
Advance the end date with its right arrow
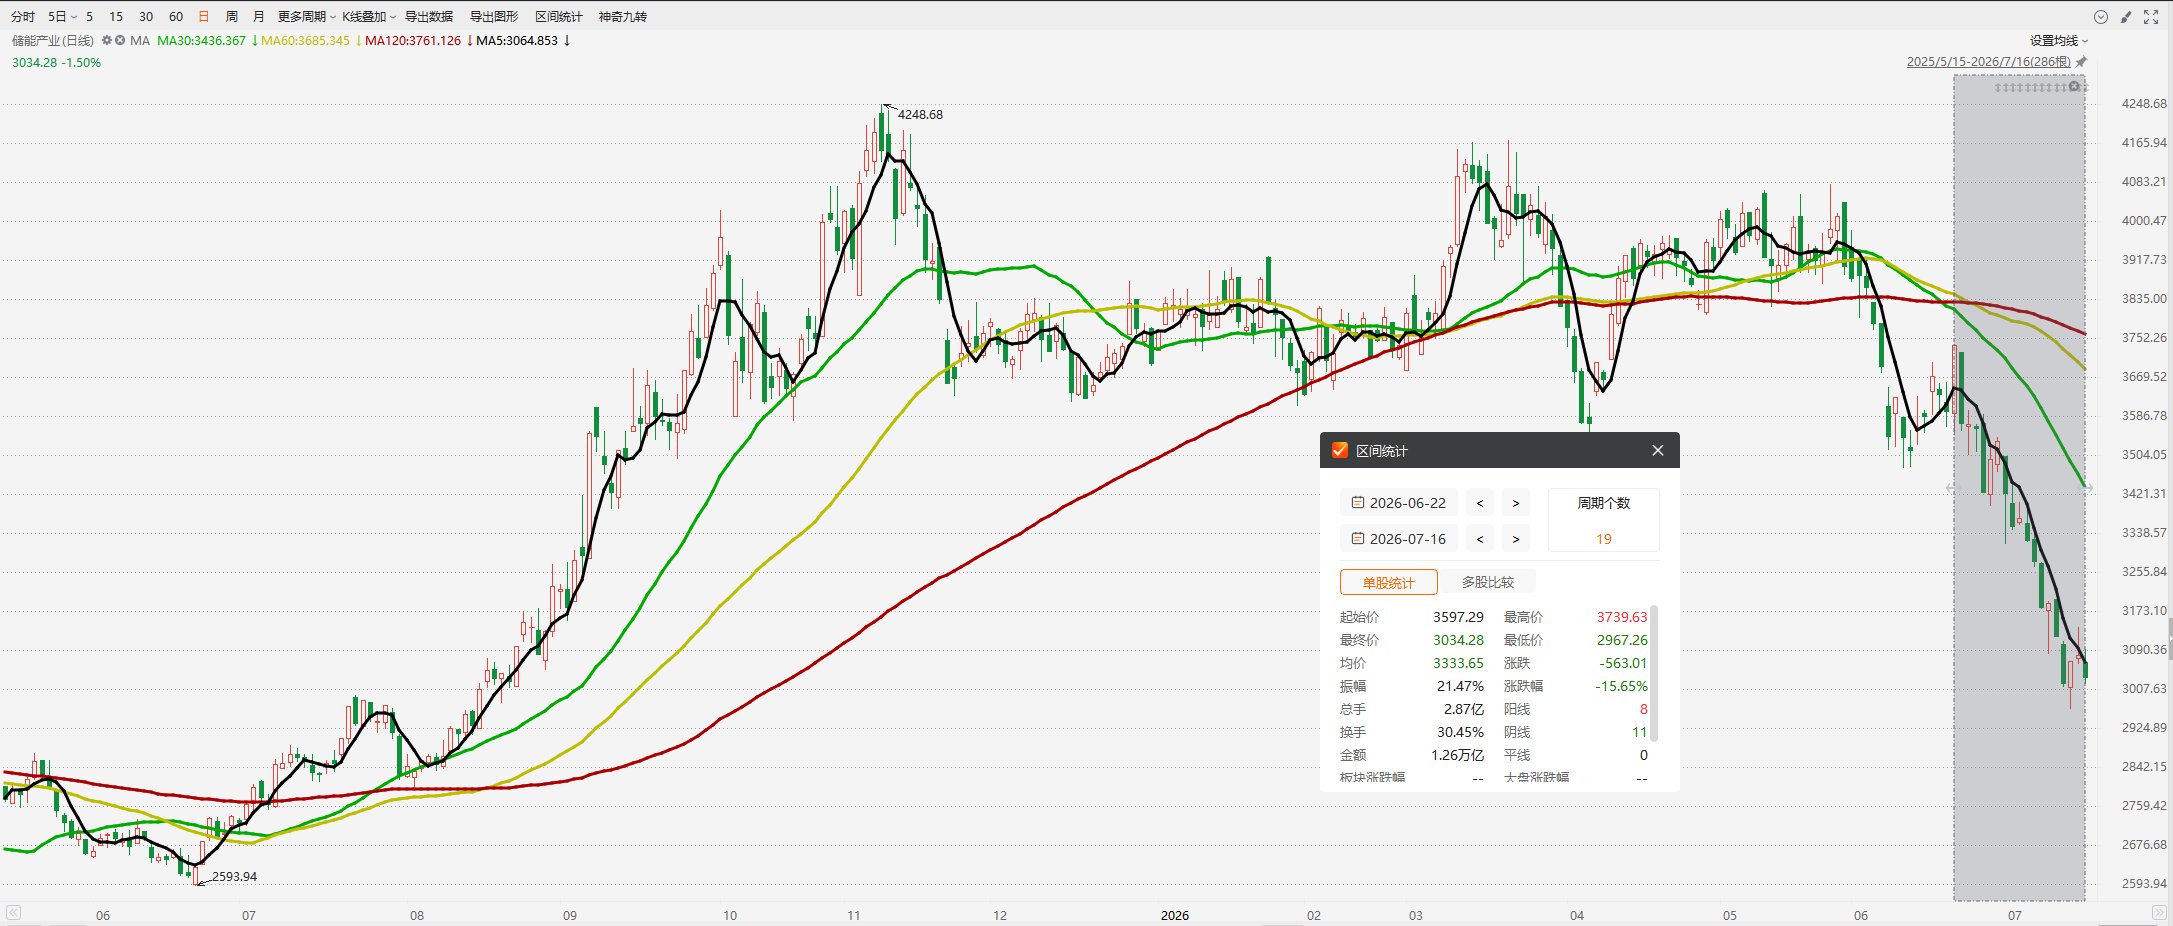[x=1516, y=539]
